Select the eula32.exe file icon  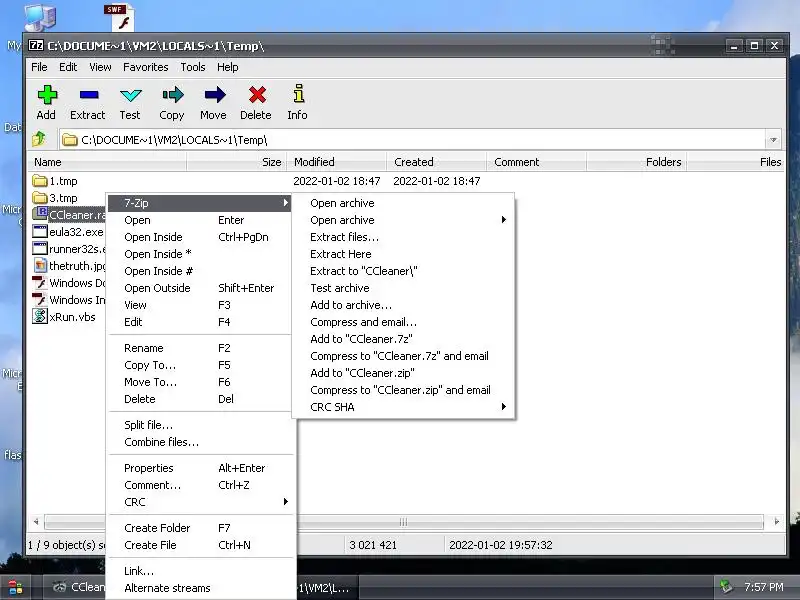[x=40, y=232]
